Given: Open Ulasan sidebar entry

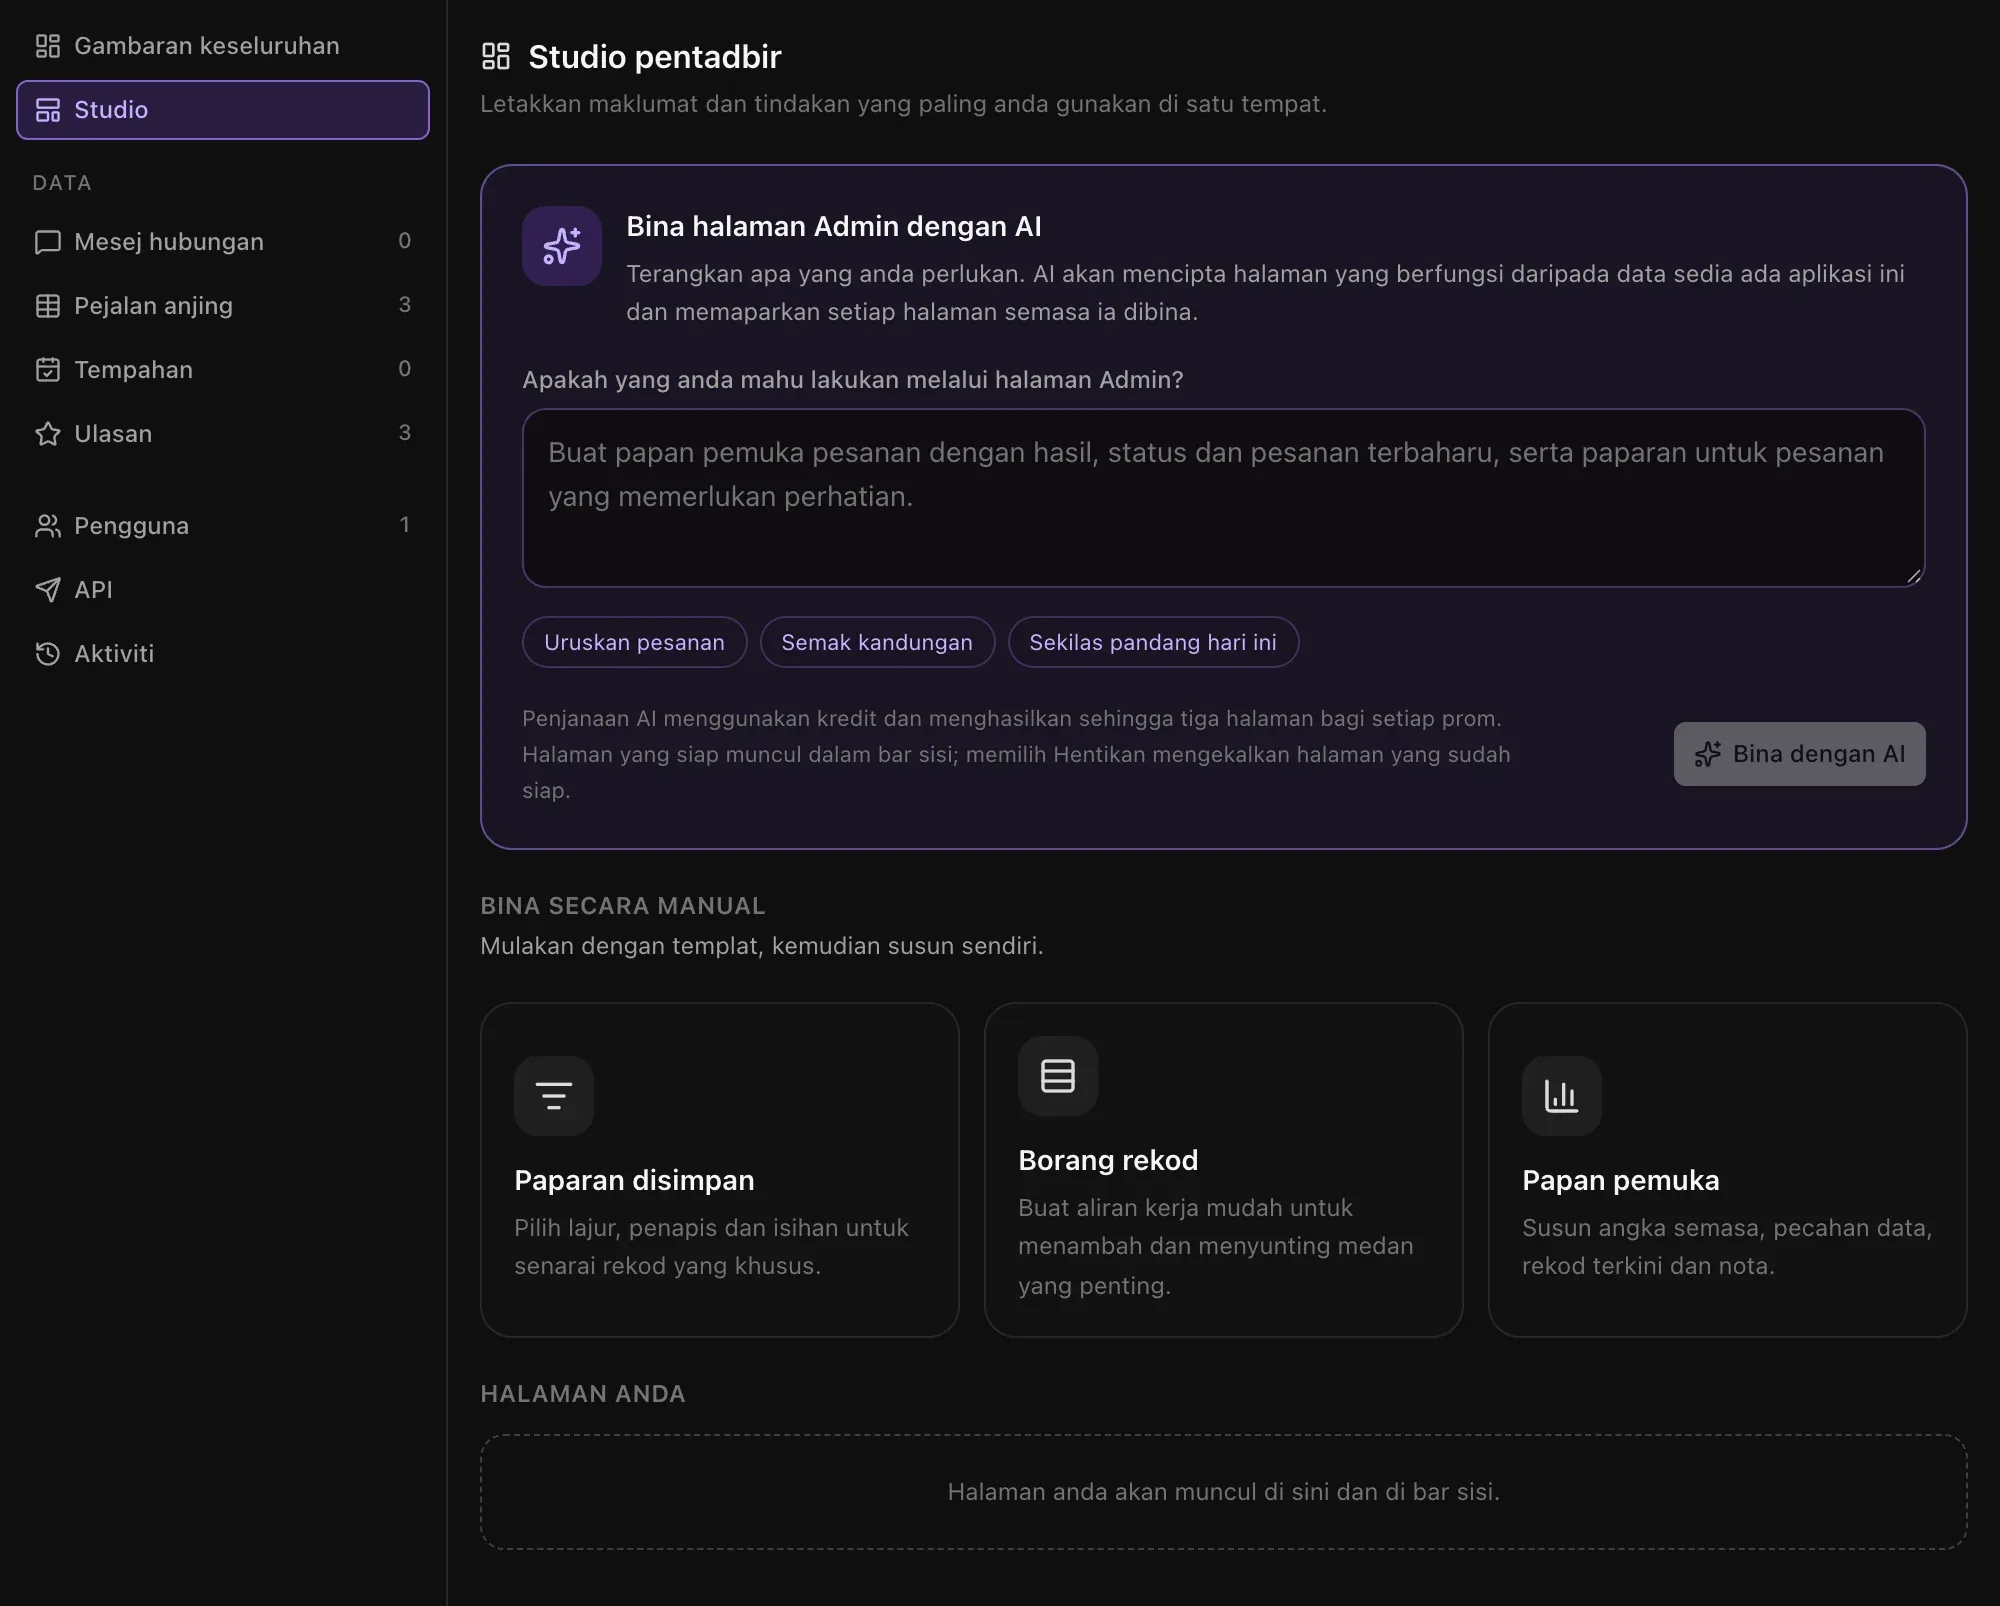Looking at the screenshot, I should pyautogui.click(x=223, y=434).
